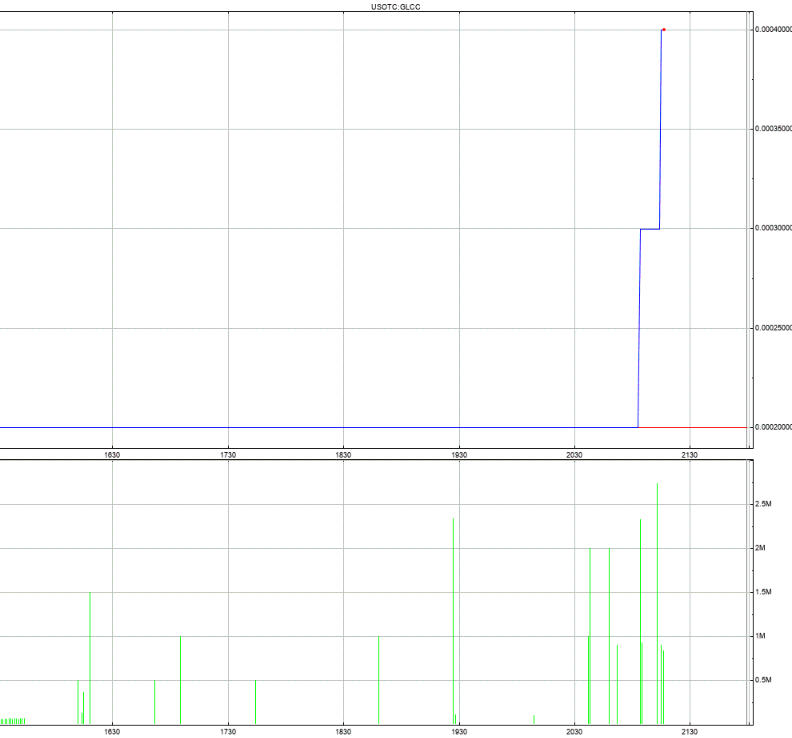792x738 pixels.
Task: Click 1830 on the volume chart time axis
Action: click(x=343, y=732)
